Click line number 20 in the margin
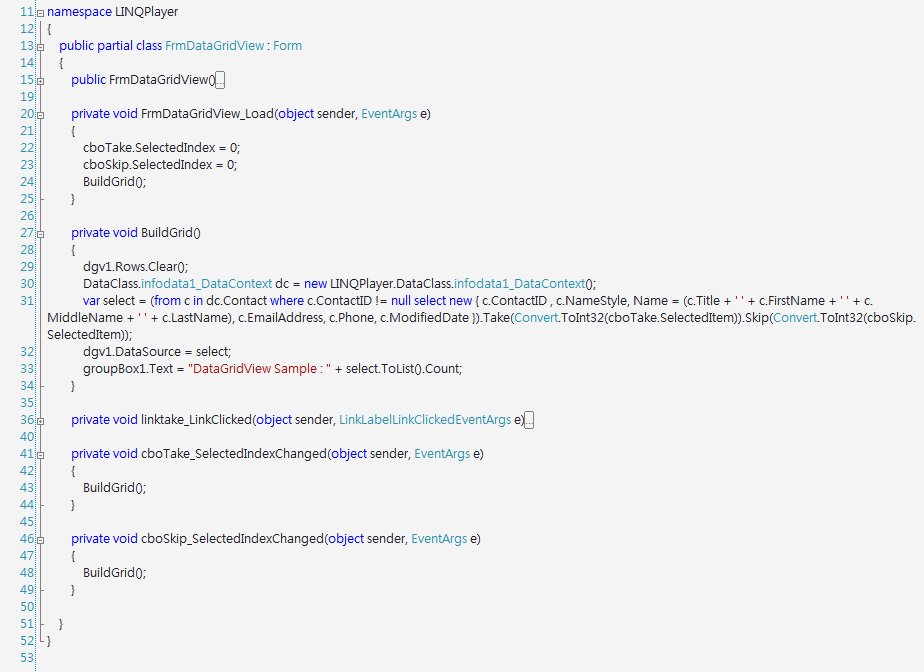The image size is (924, 672). (x=27, y=114)
